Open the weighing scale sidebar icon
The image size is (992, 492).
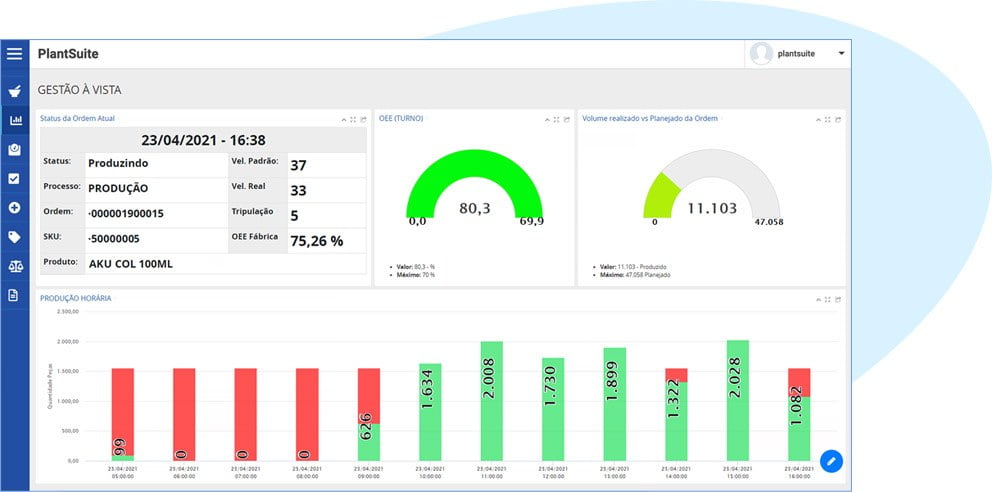click(15, 149)
